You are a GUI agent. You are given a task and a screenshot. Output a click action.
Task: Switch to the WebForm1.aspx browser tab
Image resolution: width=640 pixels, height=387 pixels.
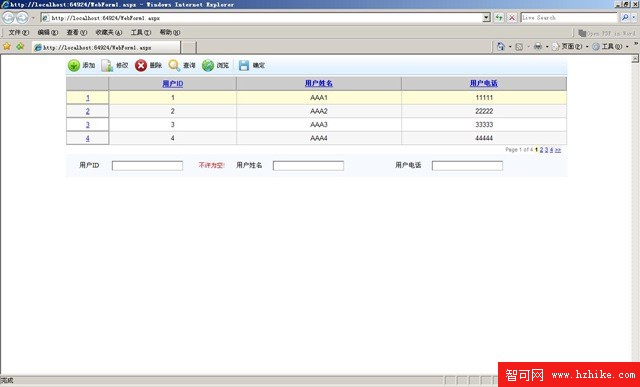(106, 47)
